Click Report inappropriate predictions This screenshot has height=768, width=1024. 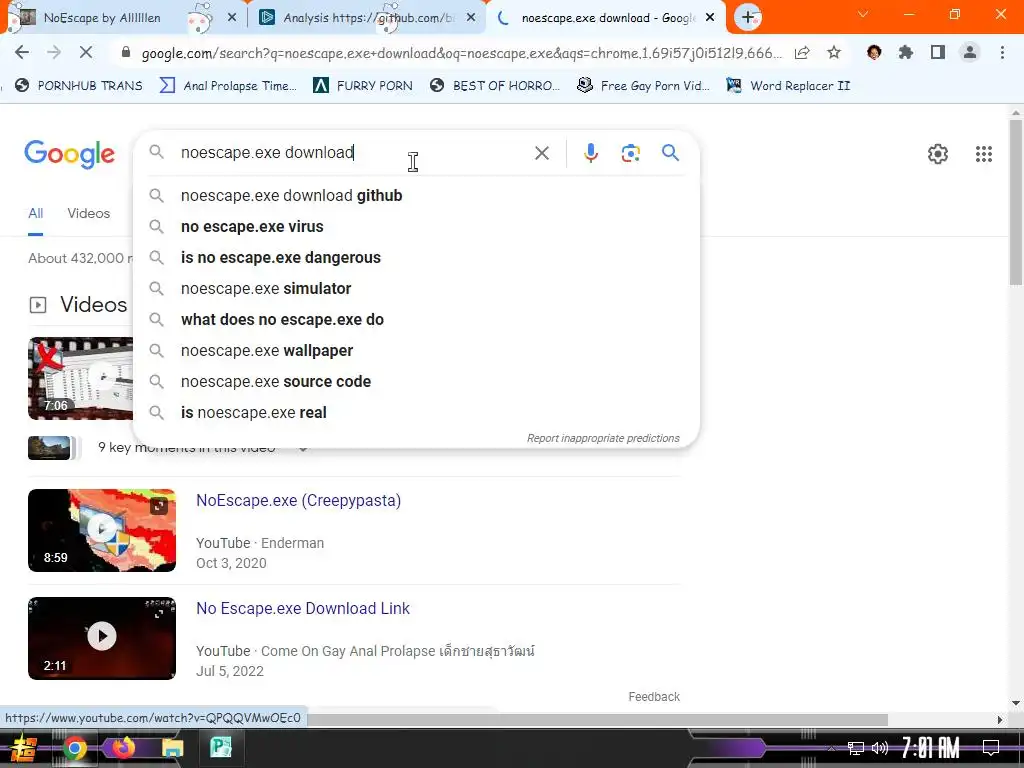(x=603, y=438)
